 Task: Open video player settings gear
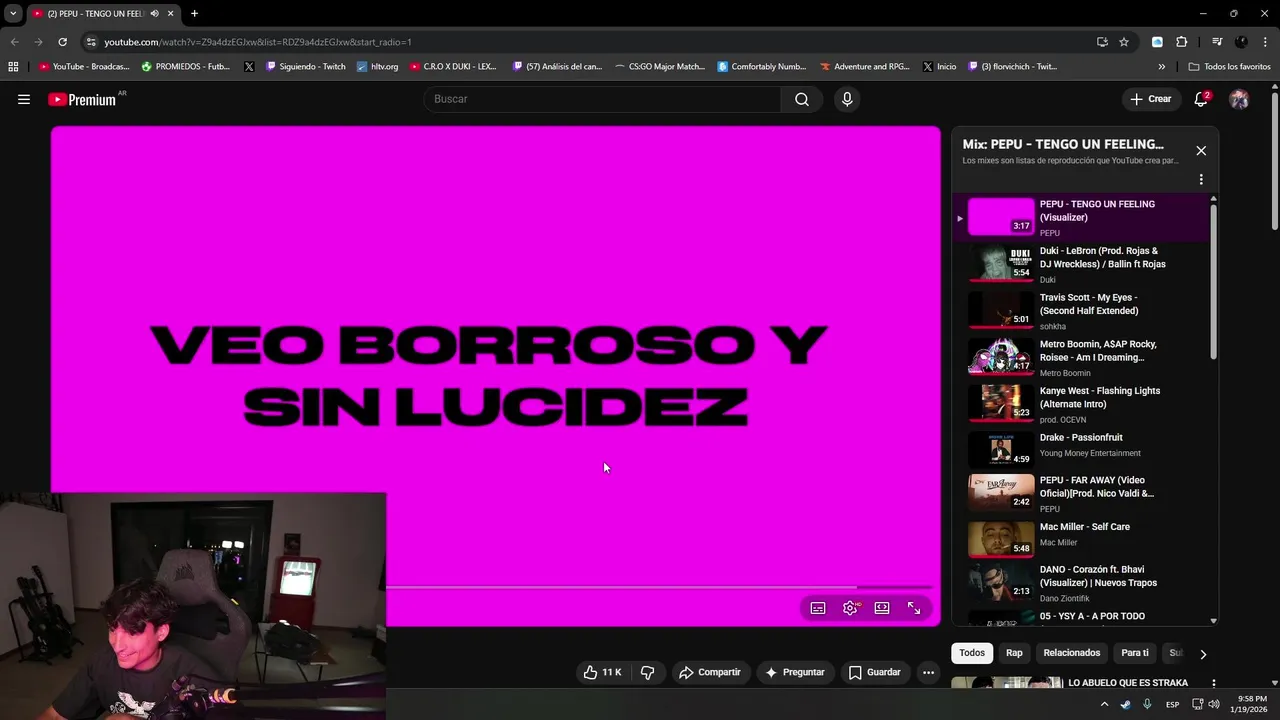(x=850, y=608)
